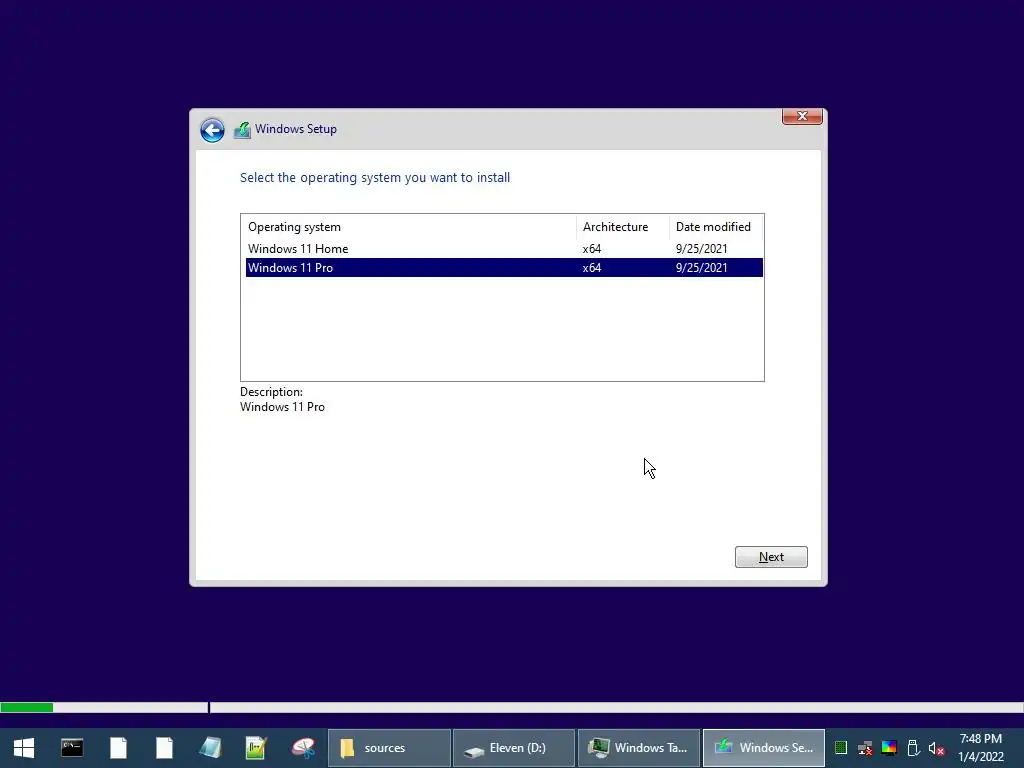Click the second blank document taskbar icon
The width and height of the screenshot is (1024, 768).
click(165, 748)
